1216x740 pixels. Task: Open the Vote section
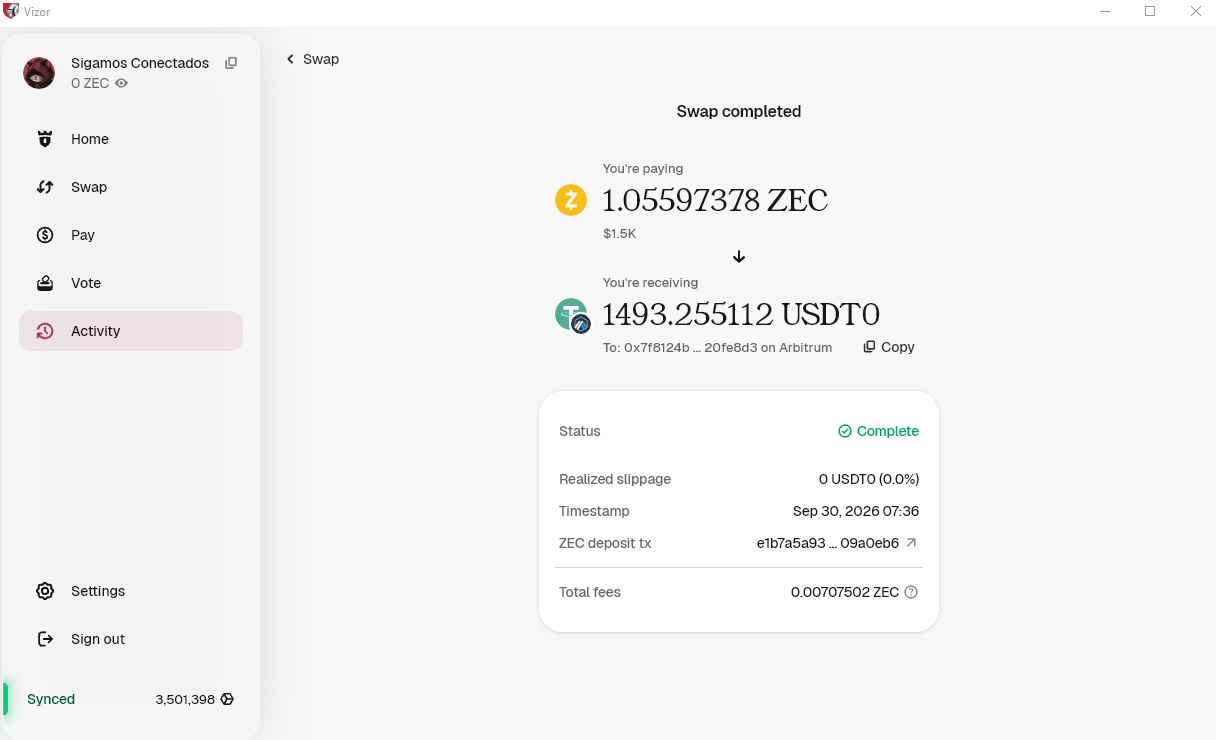pos(131,283)
